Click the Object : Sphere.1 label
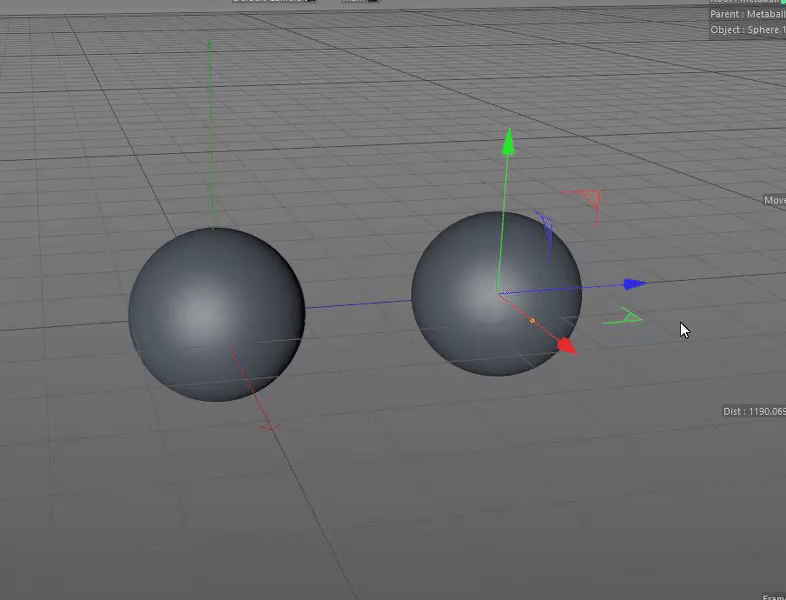 tap(747, 30)
